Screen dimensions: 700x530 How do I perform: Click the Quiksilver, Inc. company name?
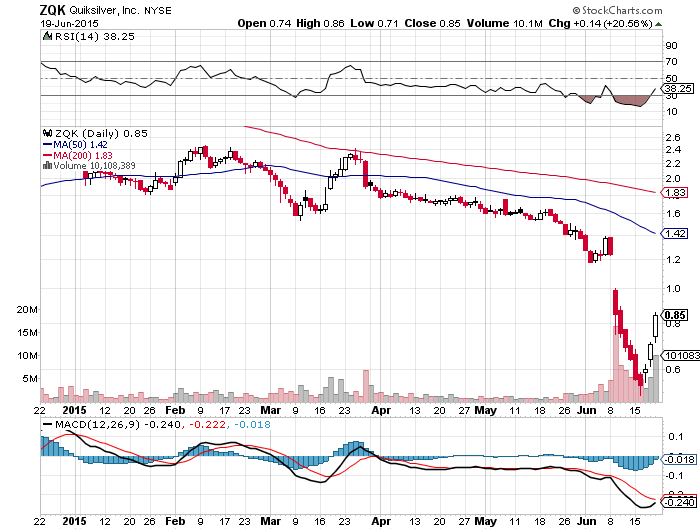(x=104, y=10)
